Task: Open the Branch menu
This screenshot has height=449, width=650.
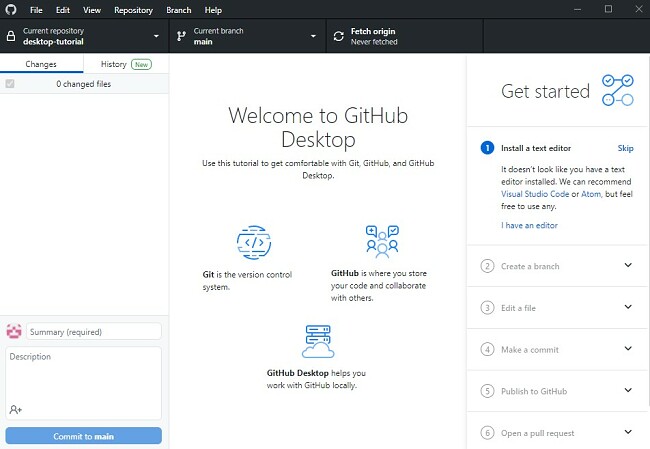Action: 179,10
